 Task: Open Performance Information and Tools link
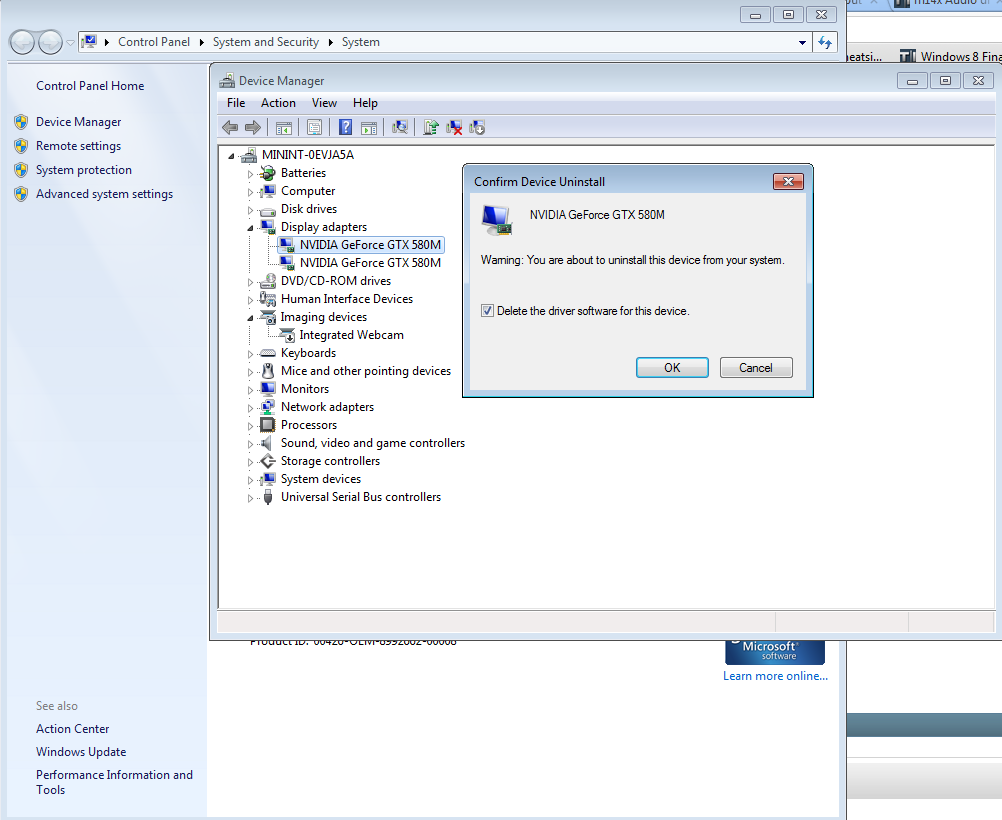click(x=114, y=782)
